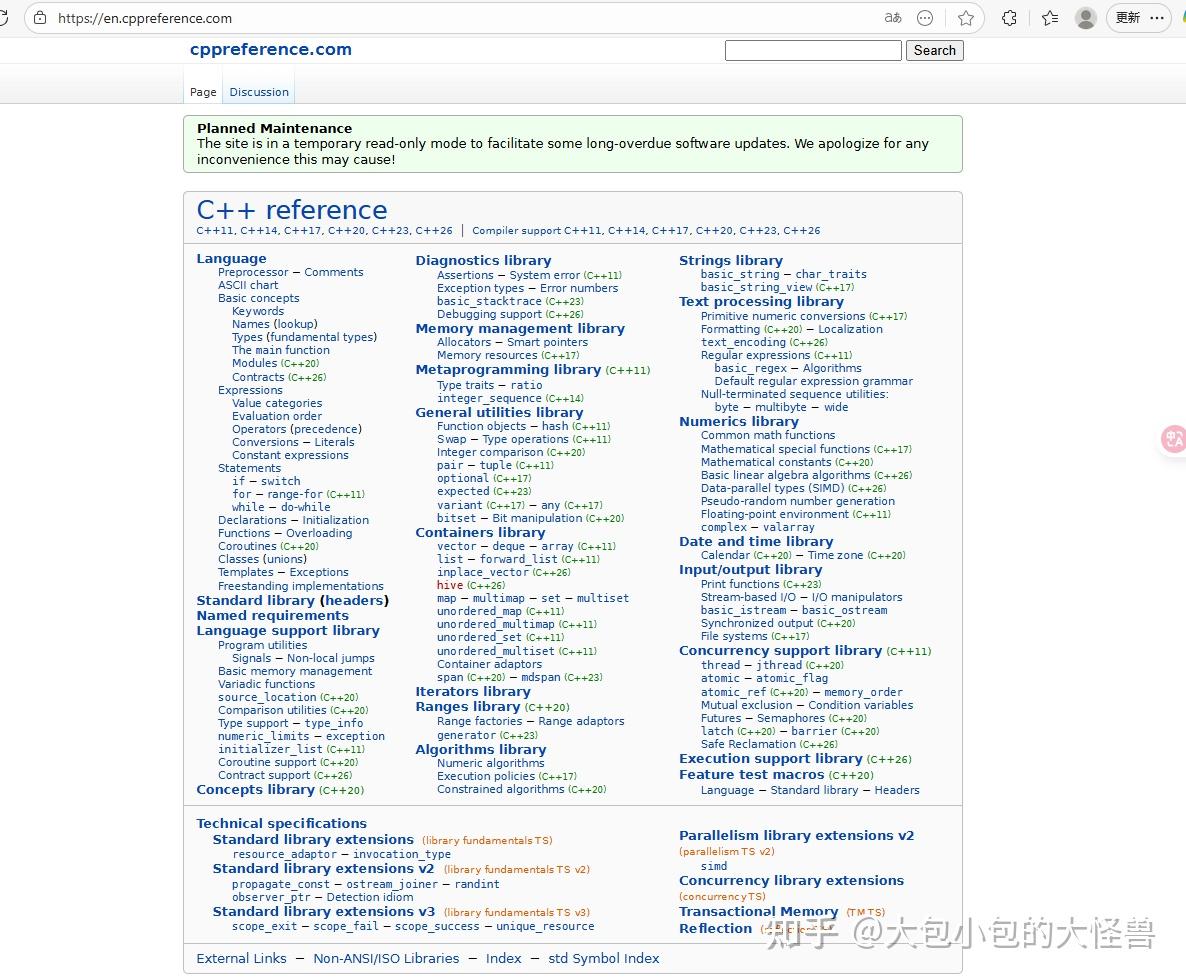Open the Regular expressions link
Viewport: 1186px width, 980px height.
[x=756, y=355]
